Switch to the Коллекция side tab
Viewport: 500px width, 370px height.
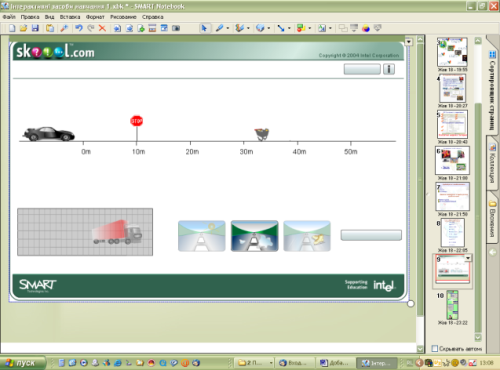tap(492, 163)
